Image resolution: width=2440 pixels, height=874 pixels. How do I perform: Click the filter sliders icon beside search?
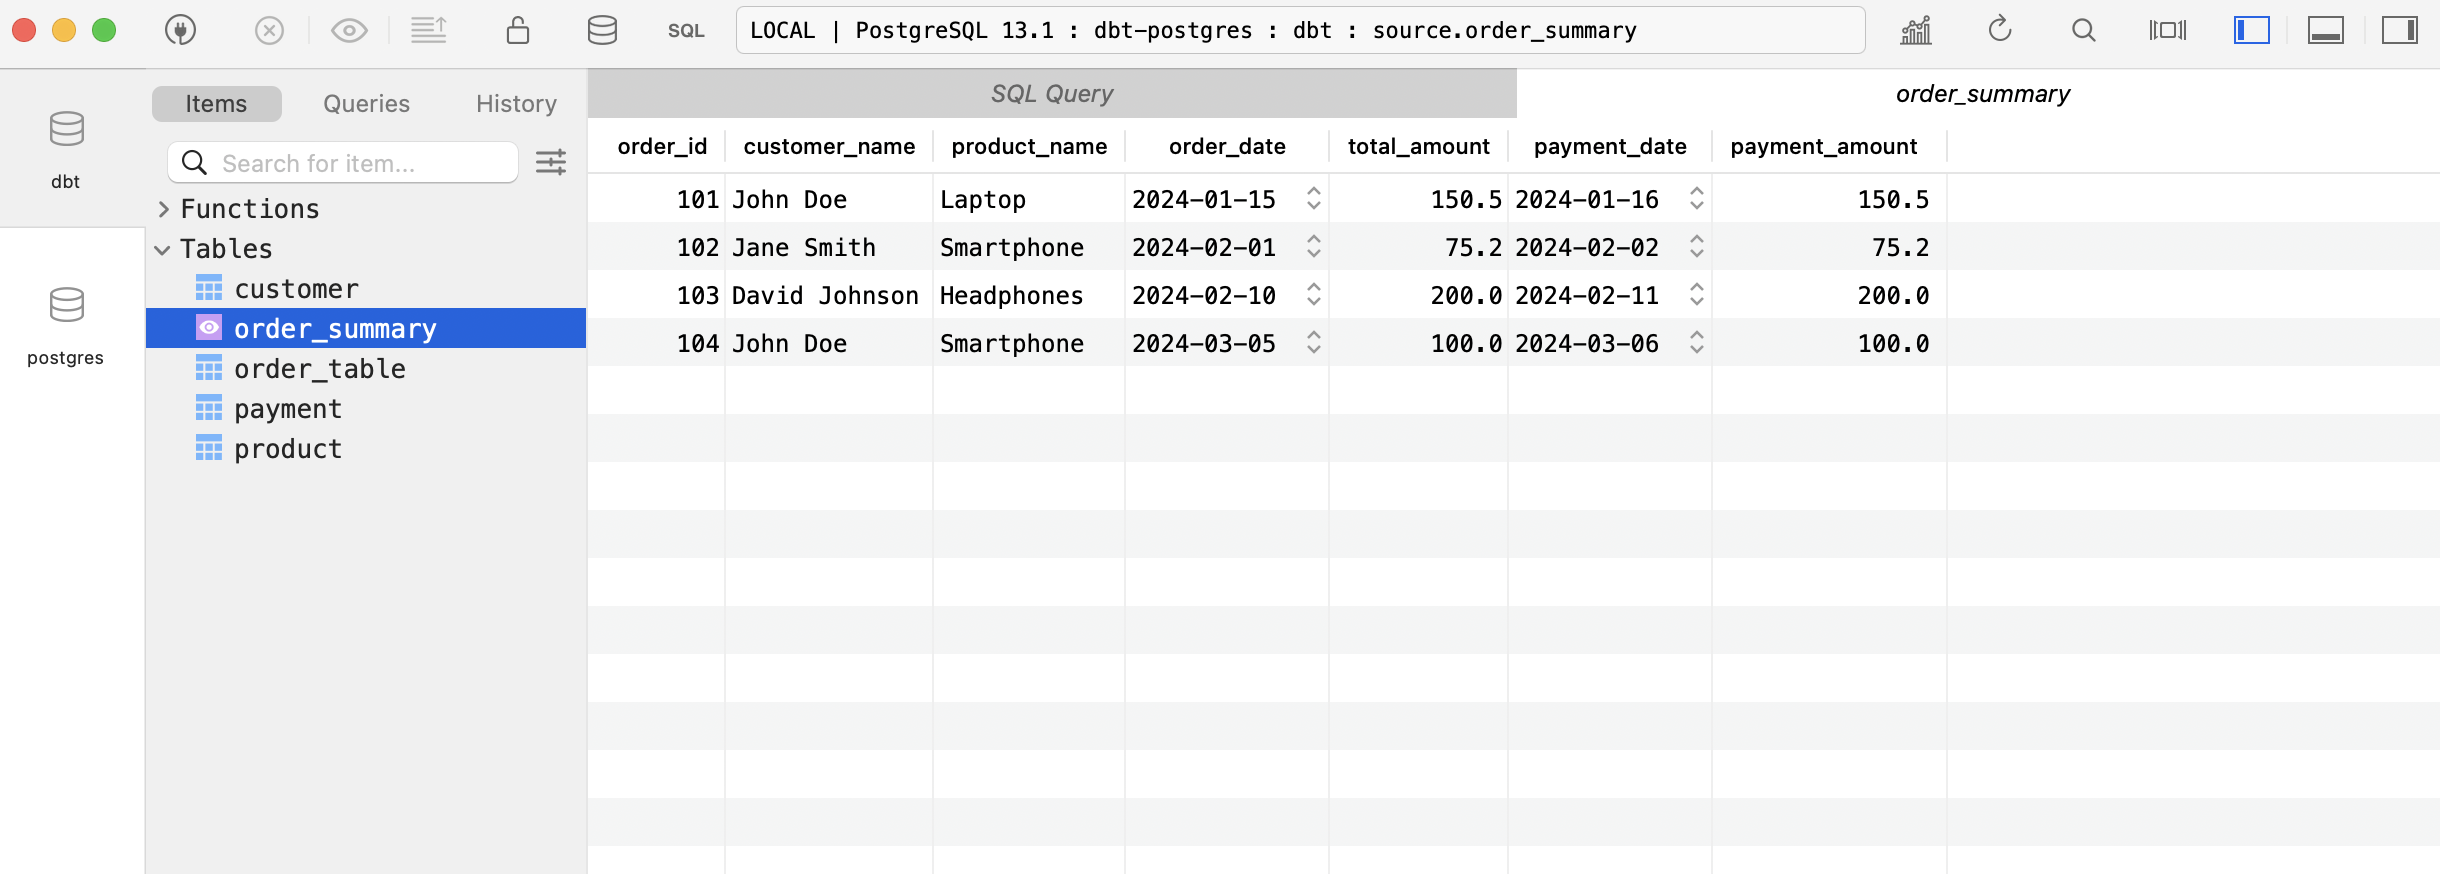[x=551, y=162]
